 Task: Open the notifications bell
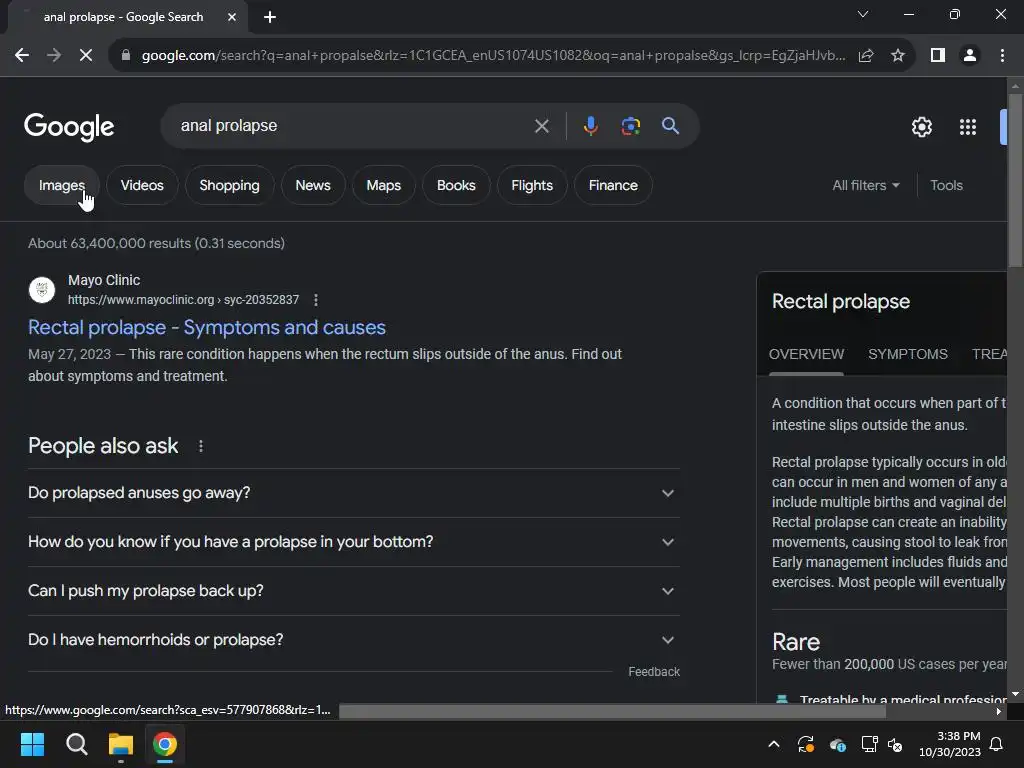(997, 744)
